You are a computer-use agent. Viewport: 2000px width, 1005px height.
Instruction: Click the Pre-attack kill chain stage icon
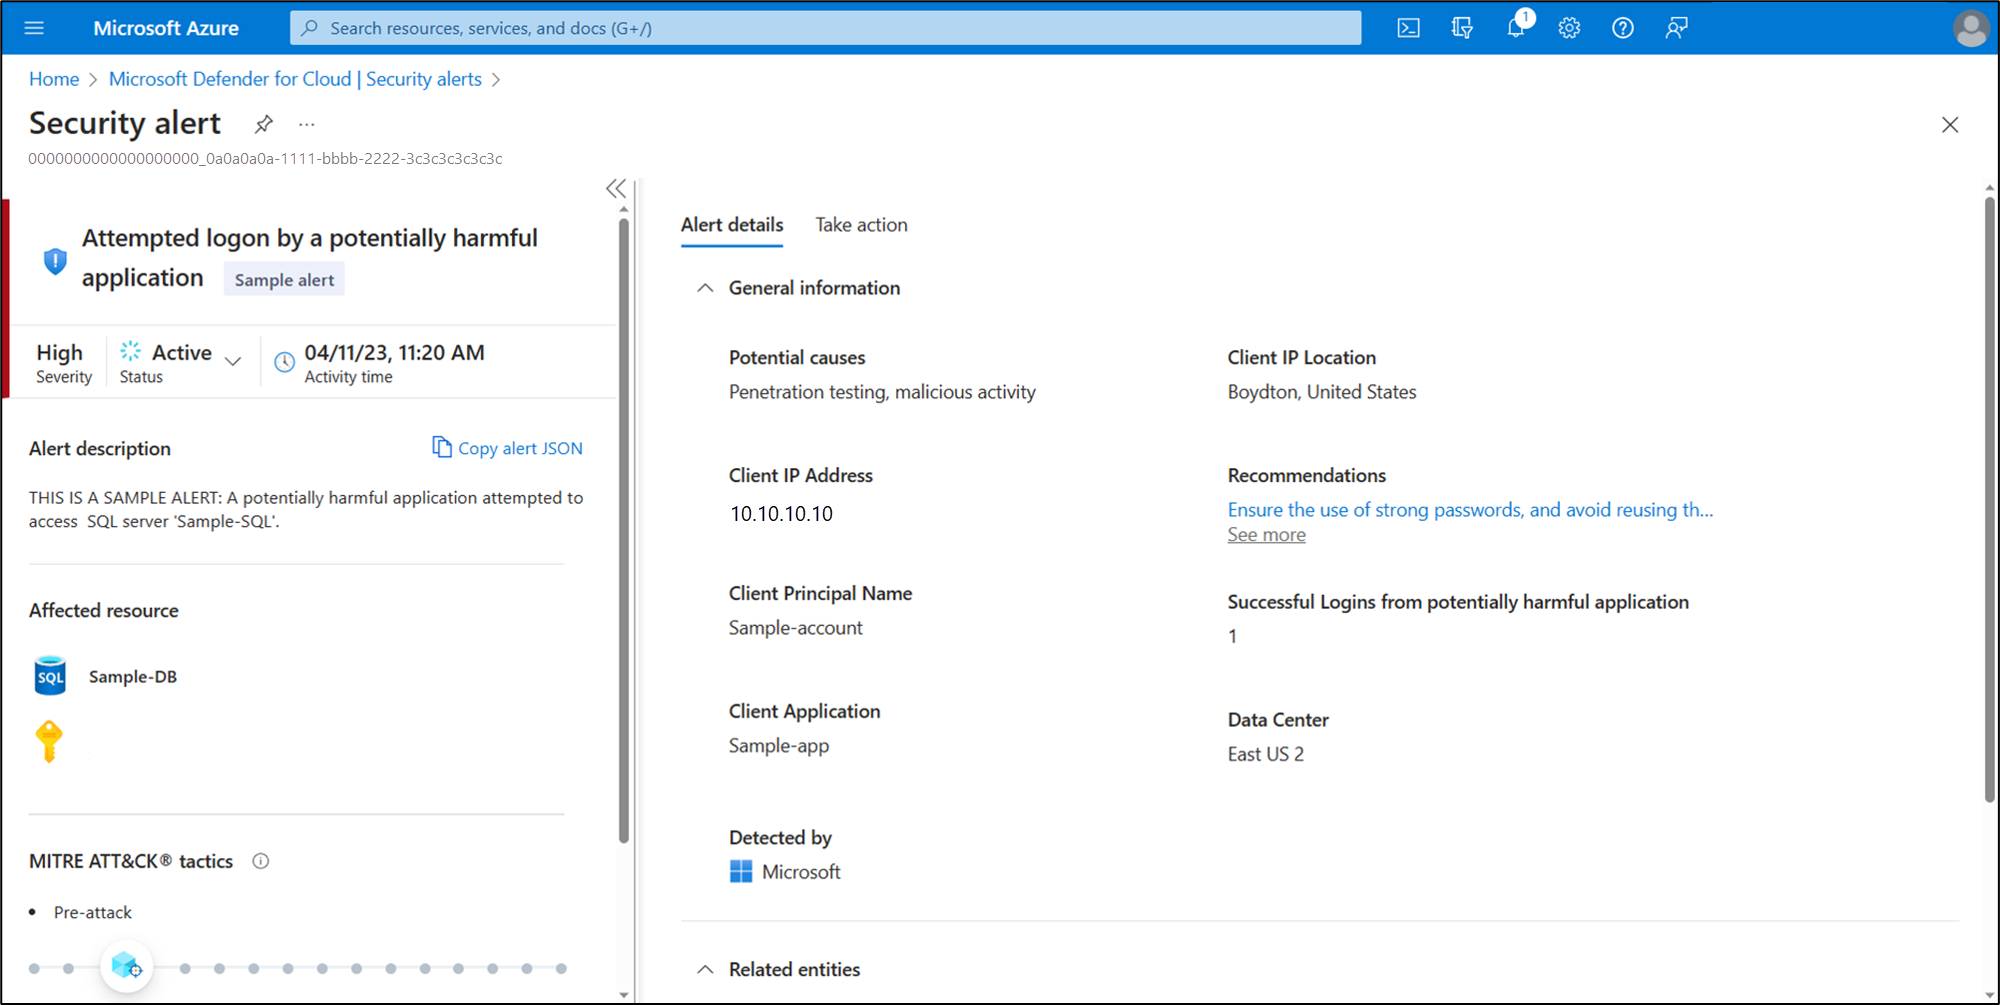point(127,966)
